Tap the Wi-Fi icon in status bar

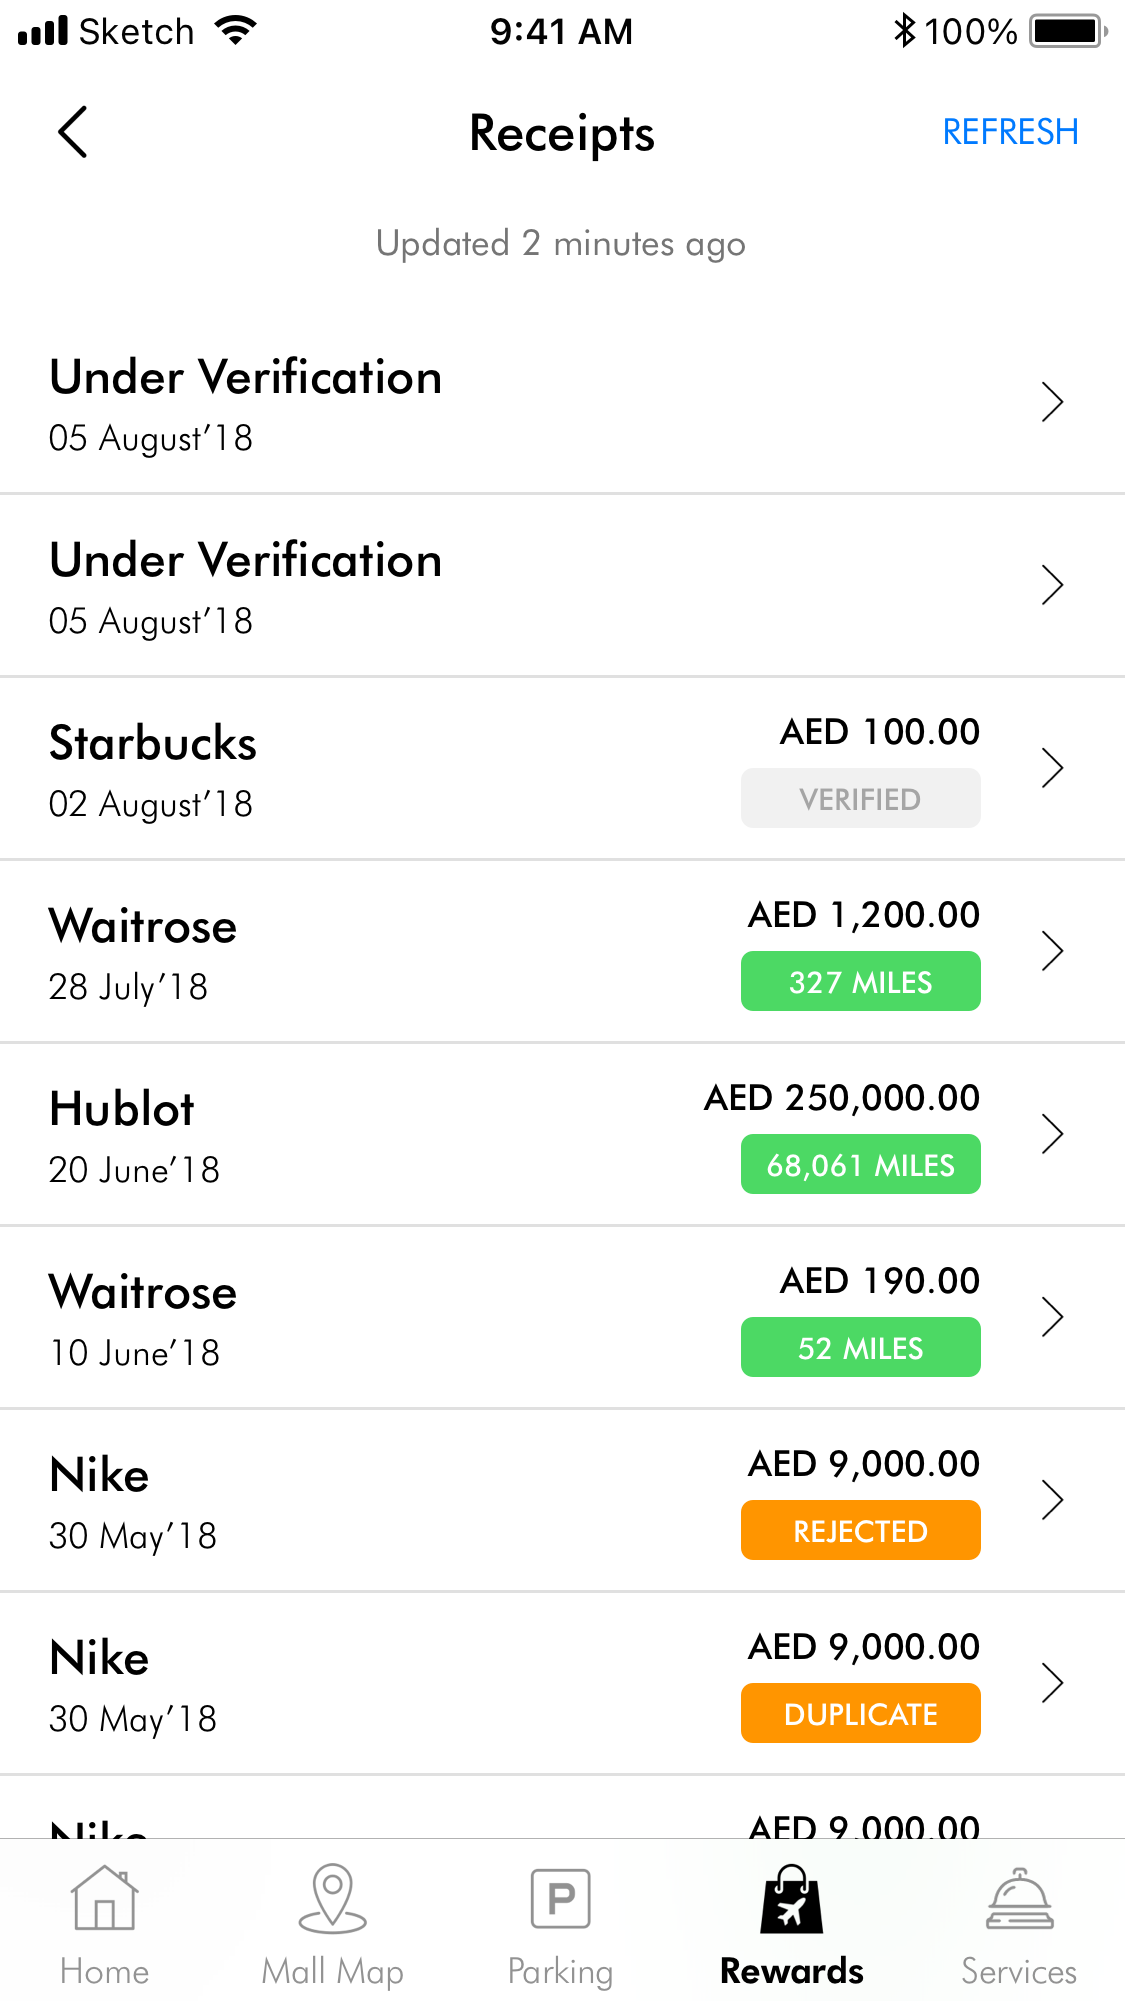(236, 31)
